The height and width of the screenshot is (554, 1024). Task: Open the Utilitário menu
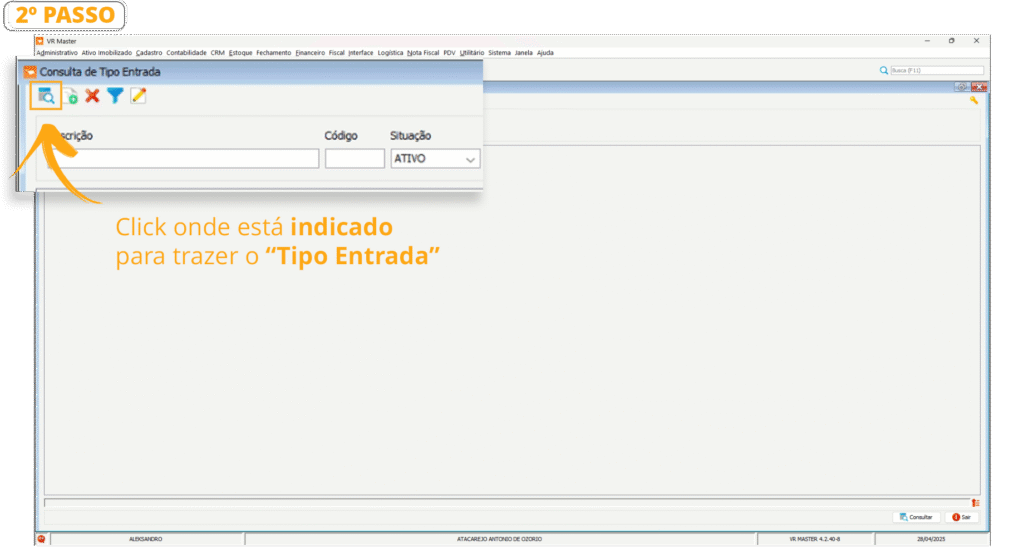point(472,53)
